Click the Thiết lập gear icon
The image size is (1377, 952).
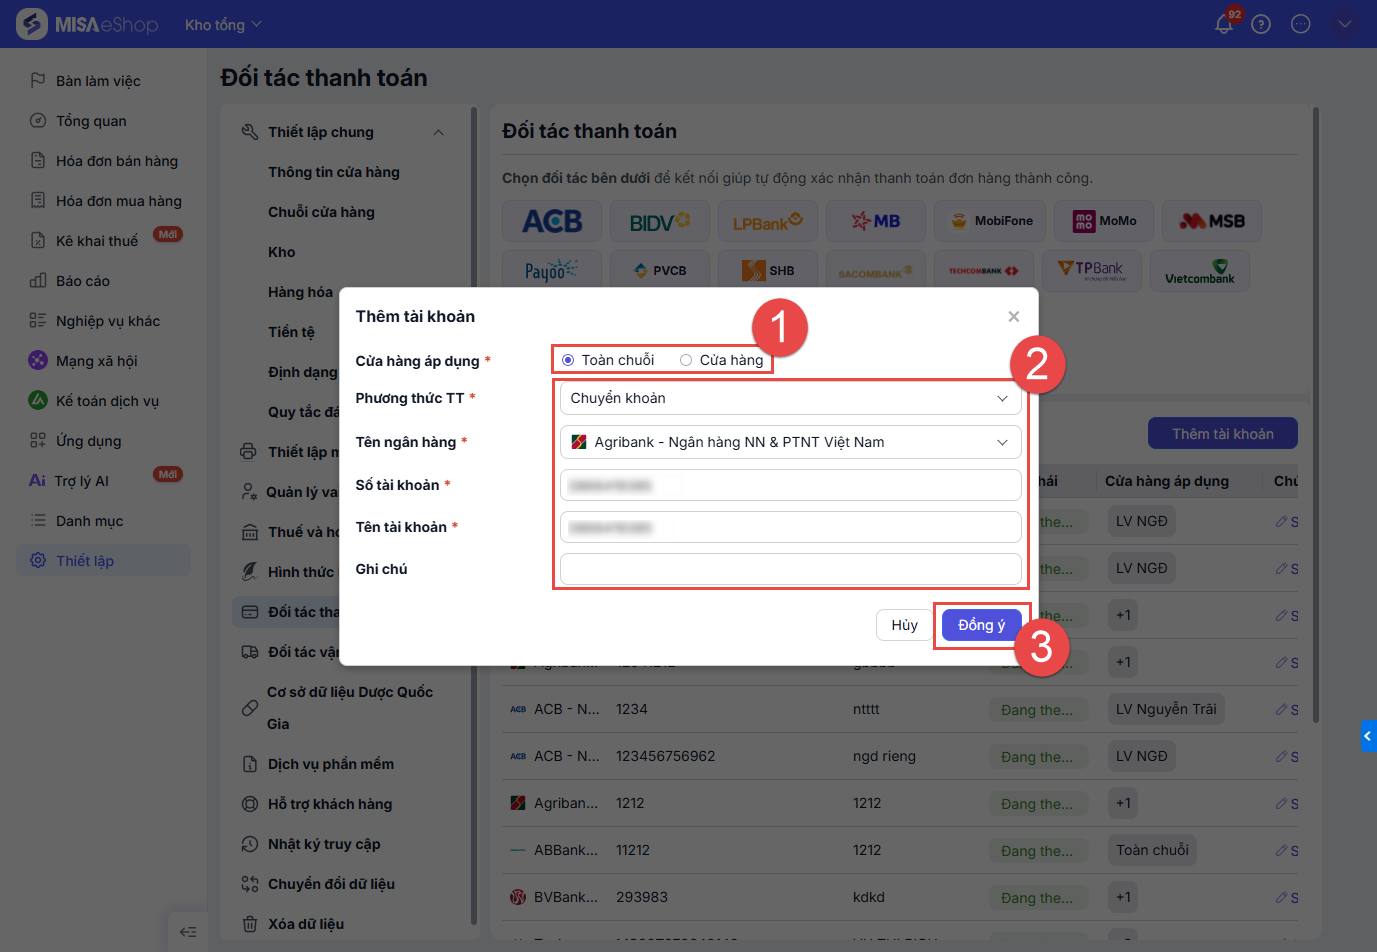pos(38,561)
